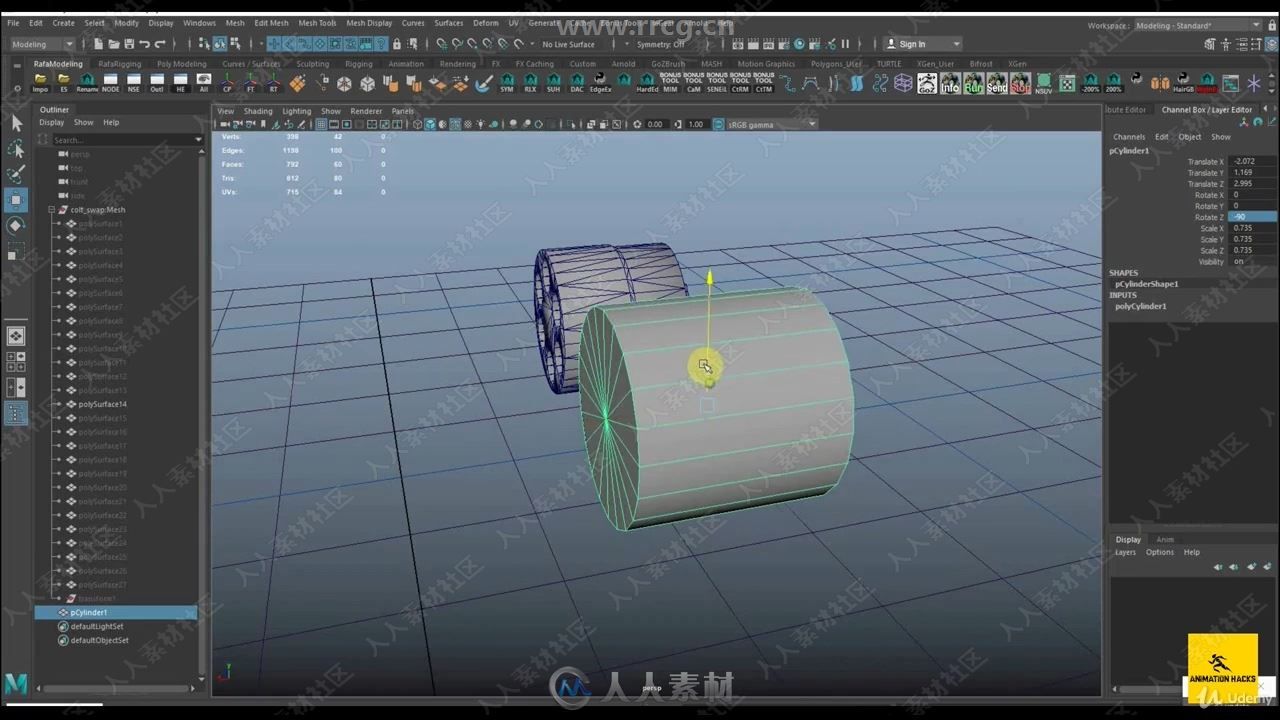Switch to the four-view panel layout
Viewport: 1280px width, 720px height.
point(16,362)
